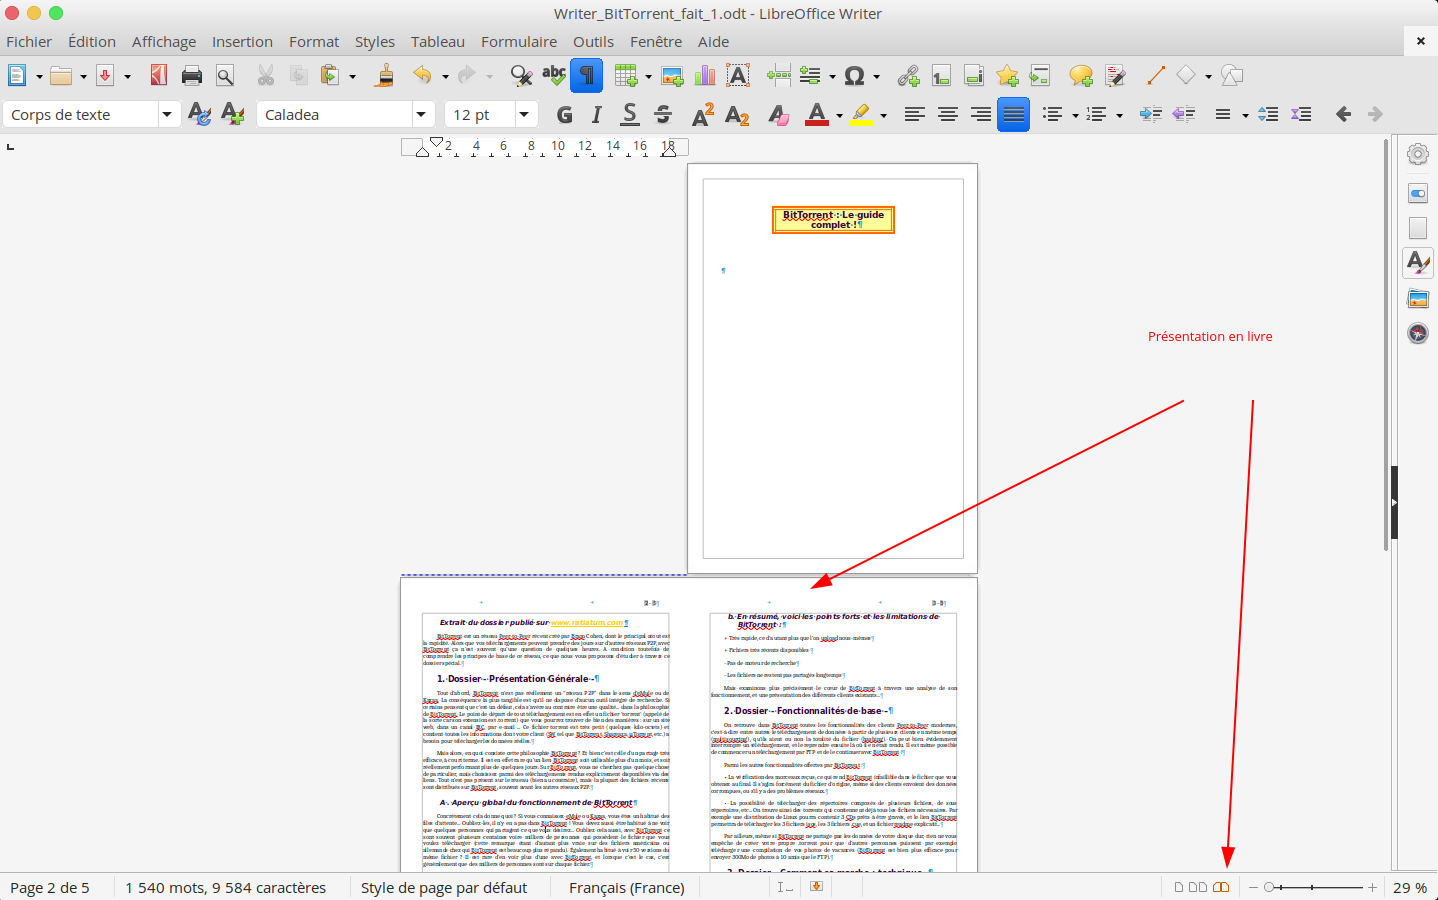Expand the paragraph style Corps de texte dropdown
1438x900 pixels.
click(x=167, y=115)
